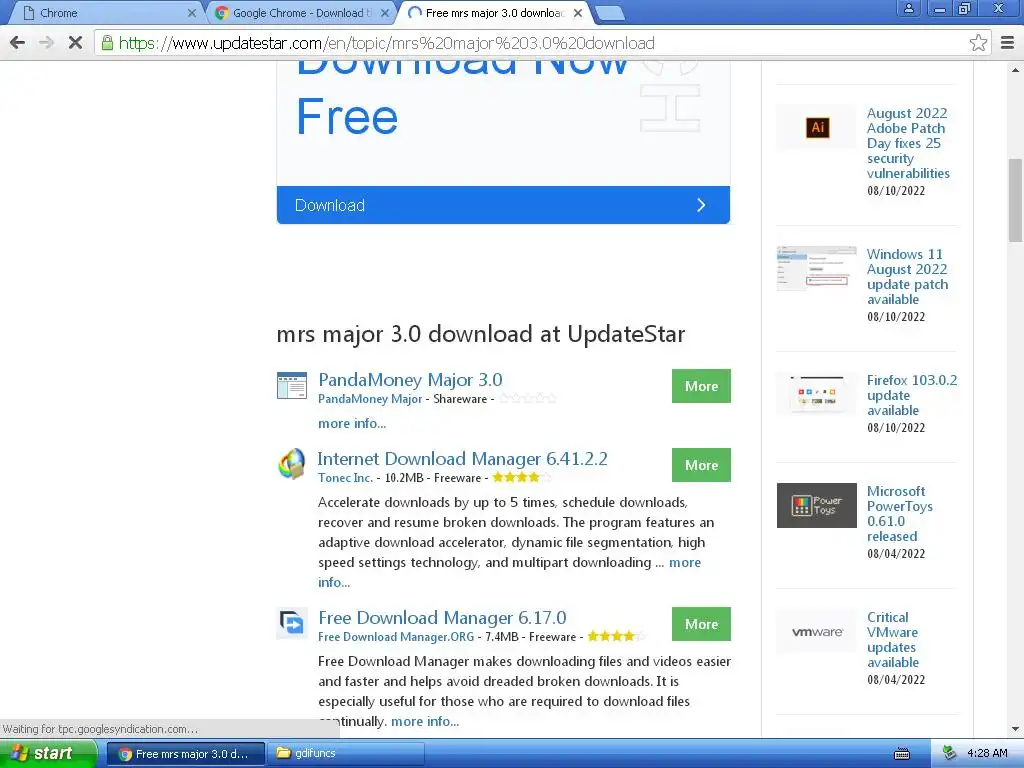Stop page loading with X button
Viewport: 1024px width, 768px height.
pyautogui.click(x=75, y=43)
